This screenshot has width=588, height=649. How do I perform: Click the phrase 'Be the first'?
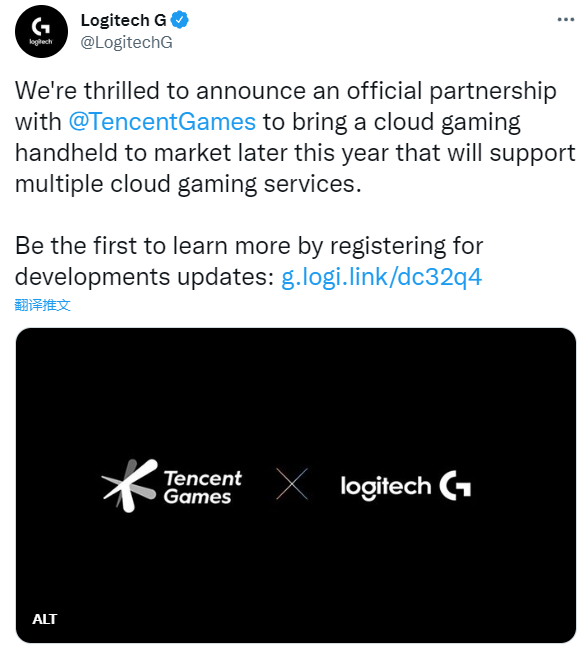click(76, 245)
